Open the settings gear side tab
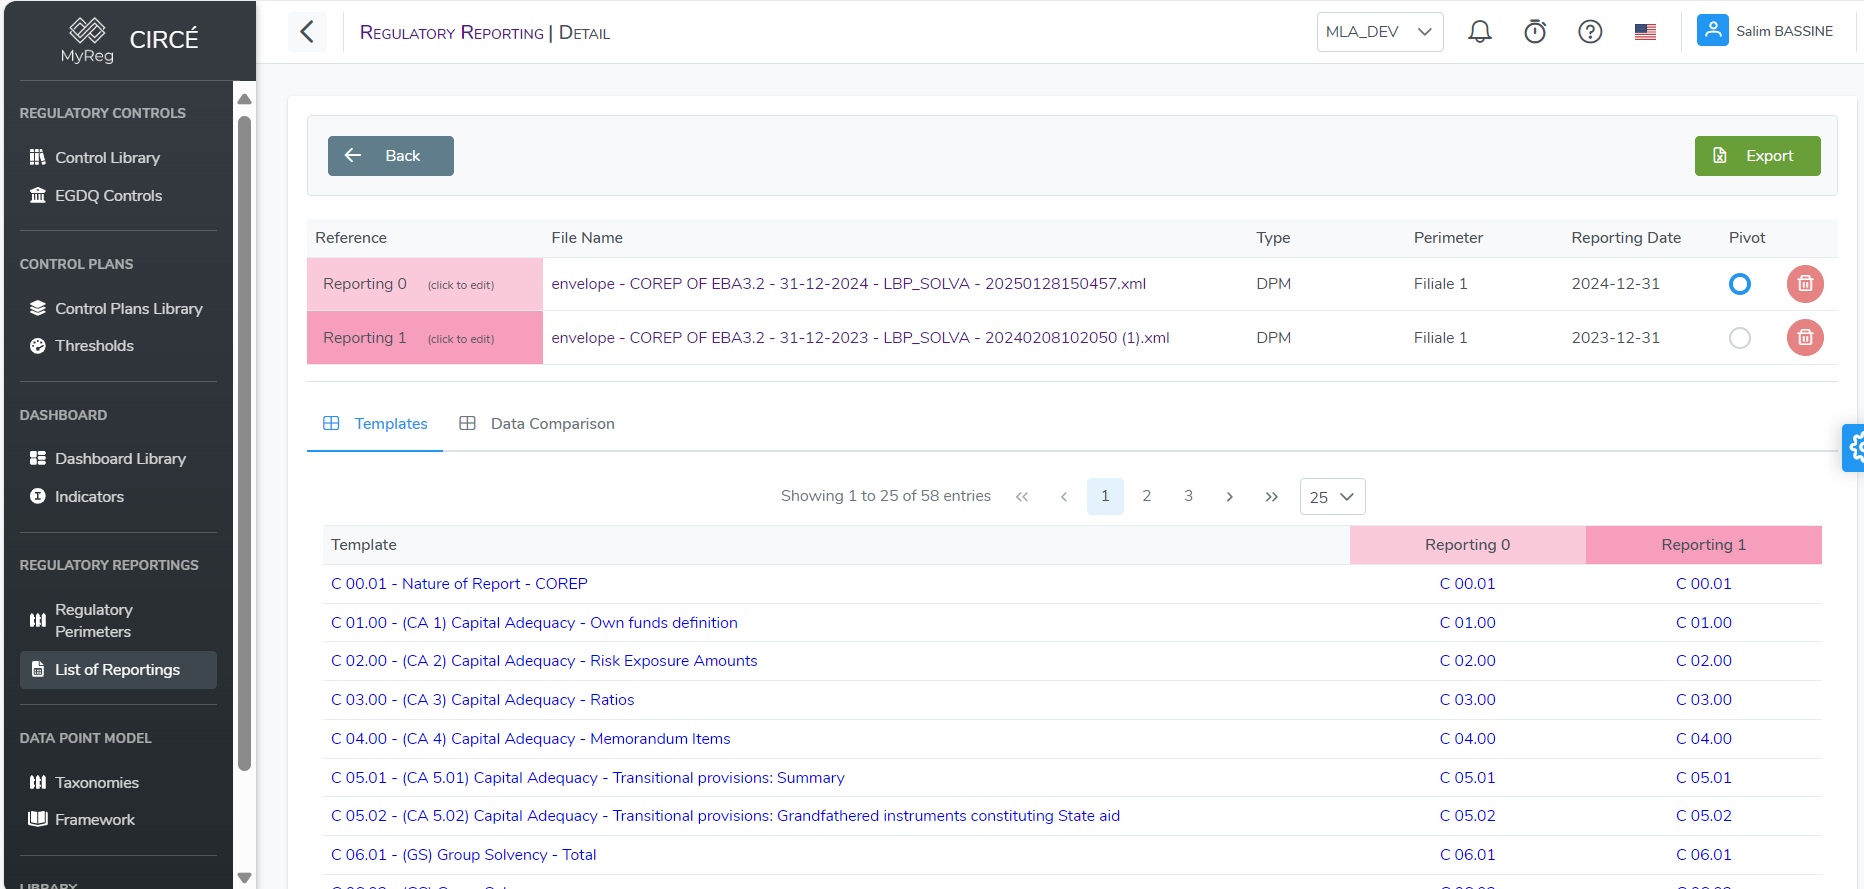Image resolution: width=1864 pixels, height=889 pixels. pos(1854,448)
